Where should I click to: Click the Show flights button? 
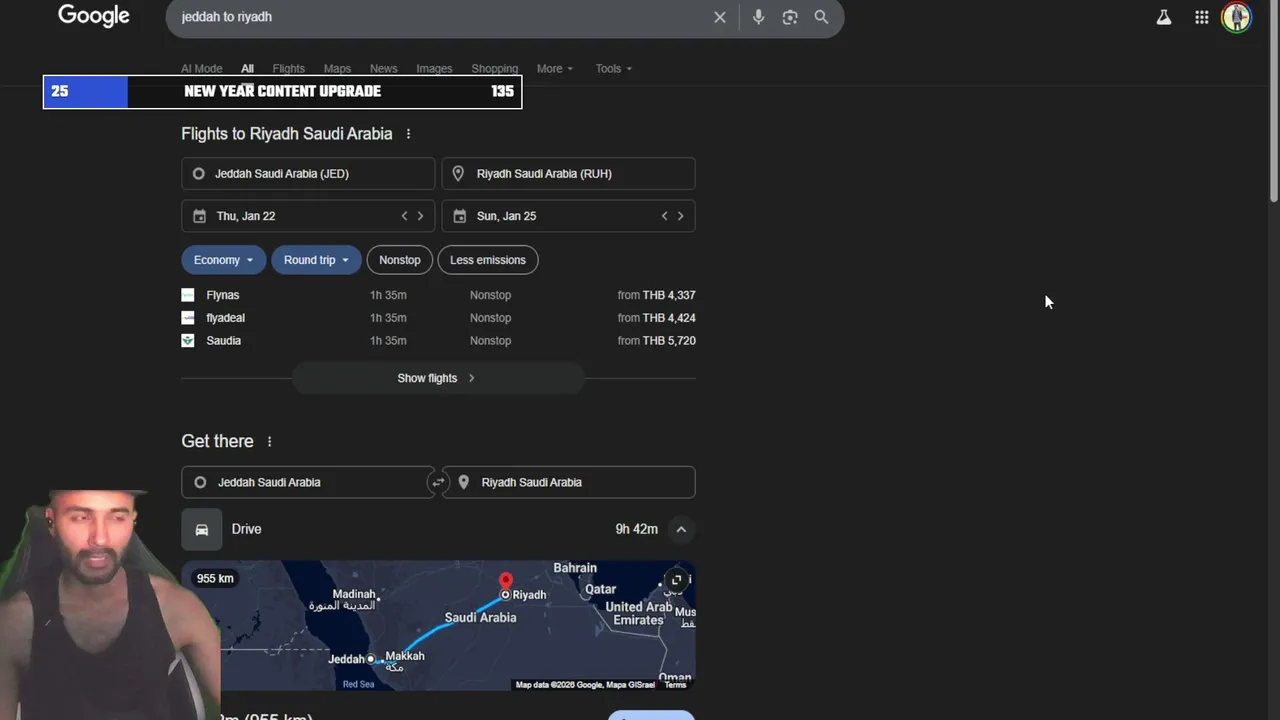(438, 378)
